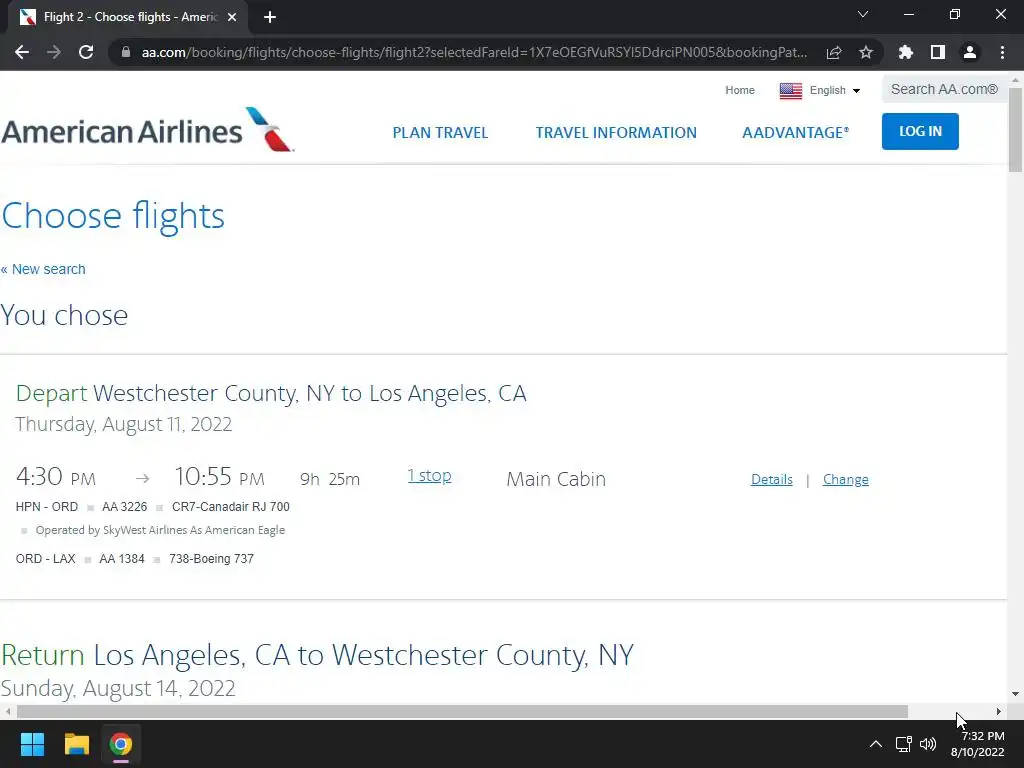Click the browser forward arrow
Viewport: 1024px width, 768px height.
(x=54, y=52)
